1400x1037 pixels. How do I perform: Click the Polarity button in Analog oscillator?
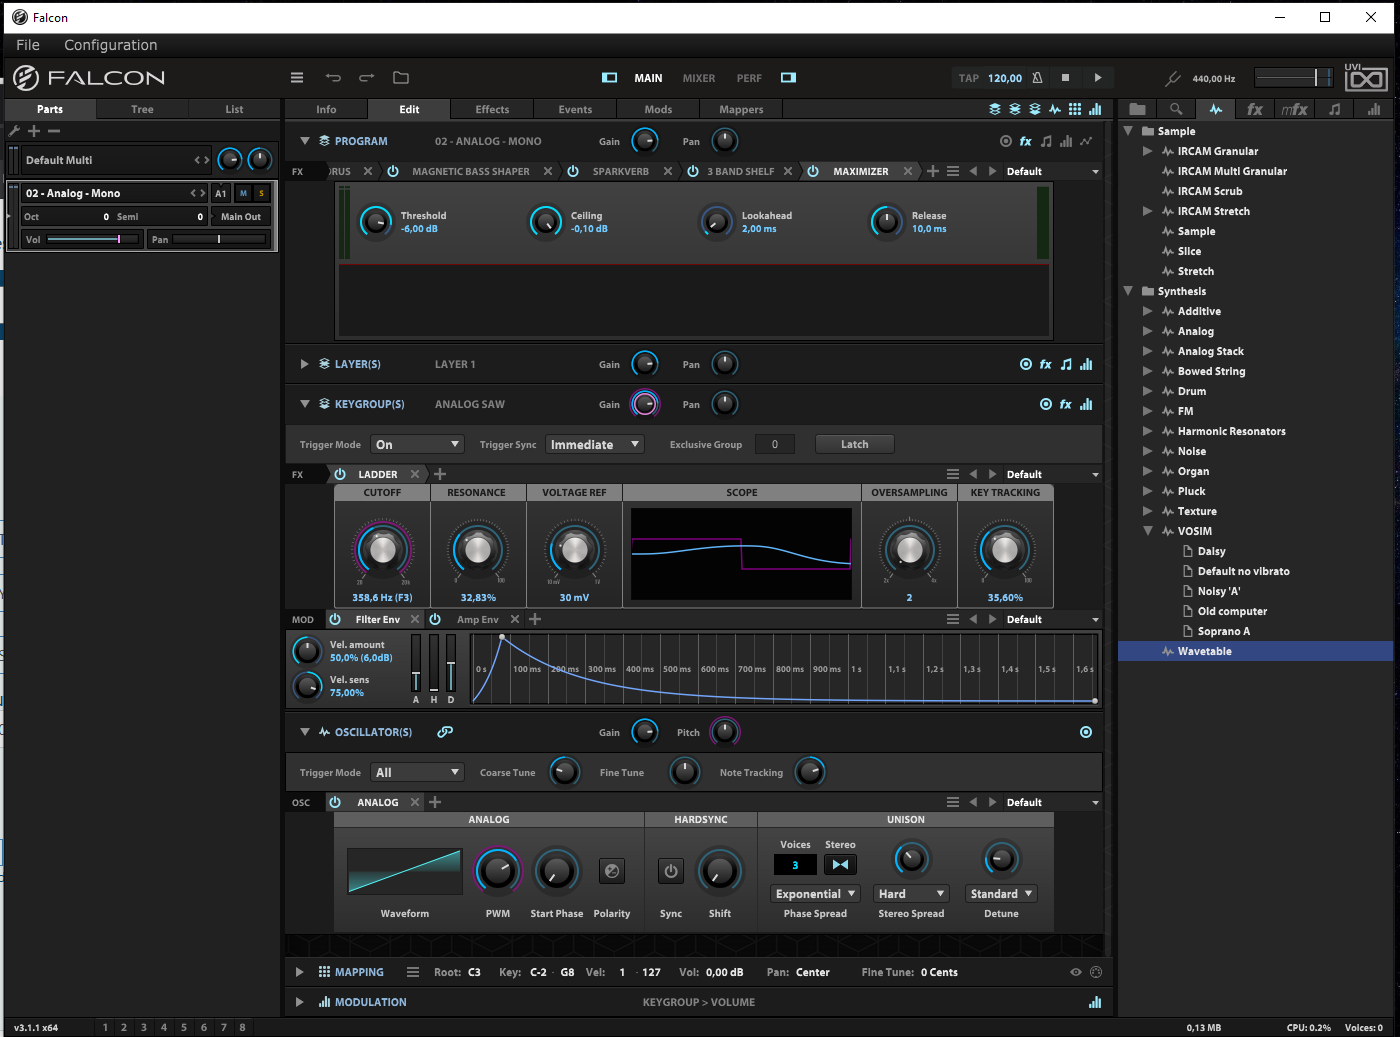coord(612,871)
